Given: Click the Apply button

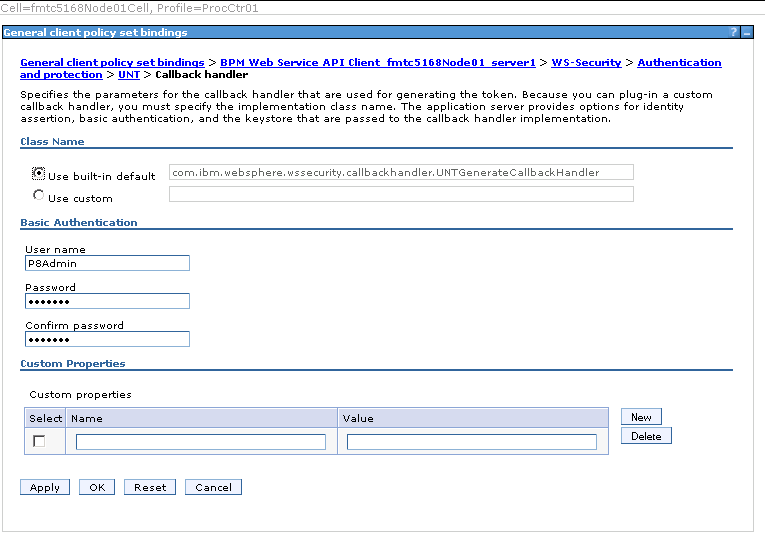Looking at the screenshot, I should [x=45, y=487].
